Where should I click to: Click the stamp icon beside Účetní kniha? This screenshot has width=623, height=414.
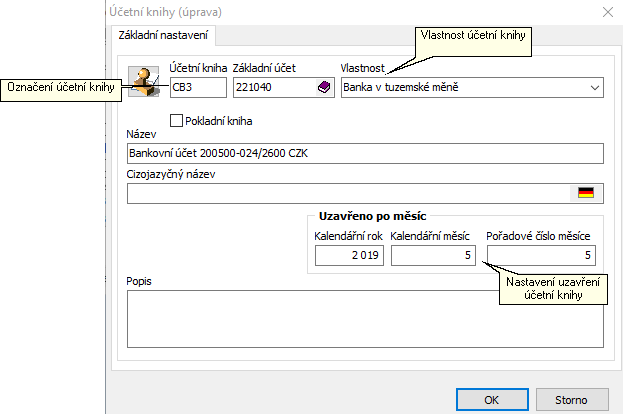pyautogui.click(x=143, y=82)
